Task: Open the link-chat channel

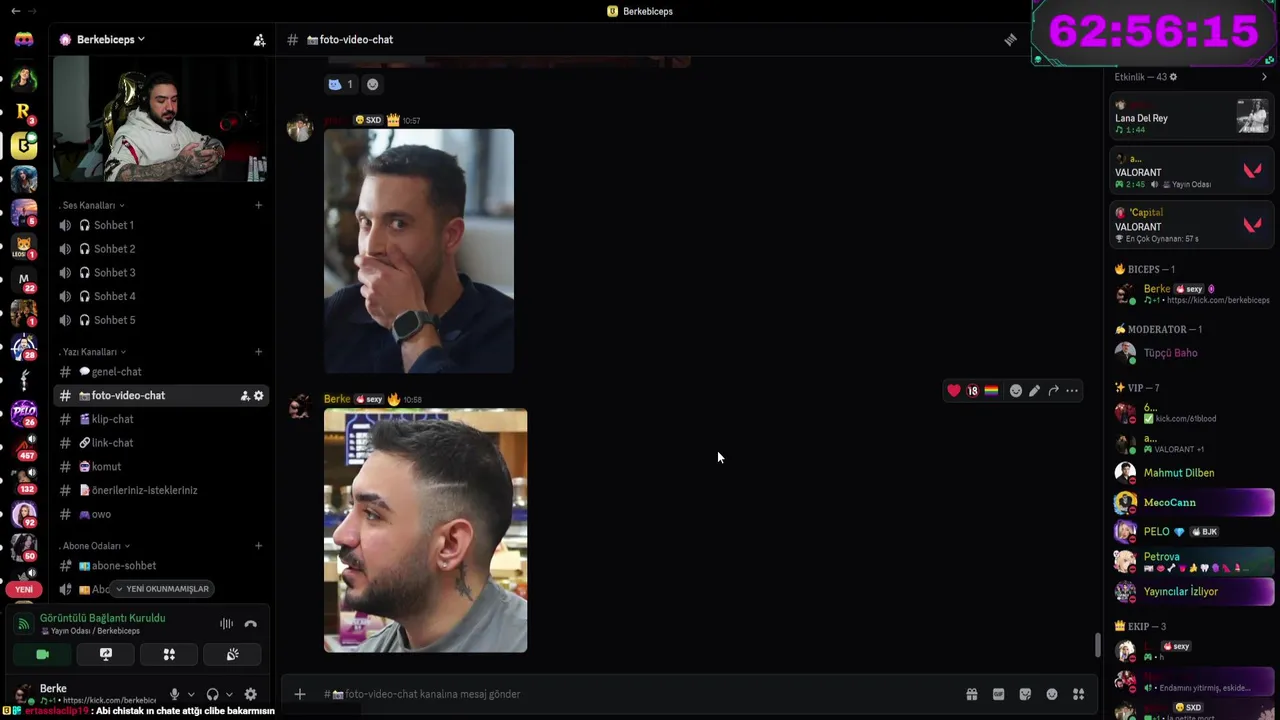Action: (x=160, y=443)
